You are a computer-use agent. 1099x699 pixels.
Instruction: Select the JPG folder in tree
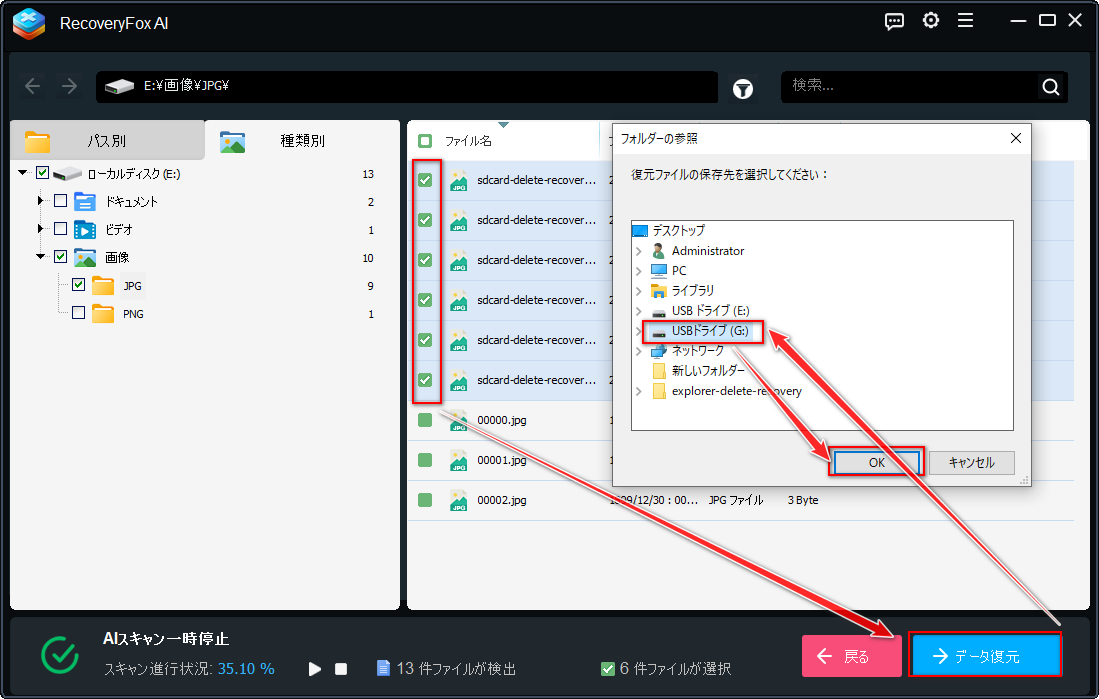[132, 286]
